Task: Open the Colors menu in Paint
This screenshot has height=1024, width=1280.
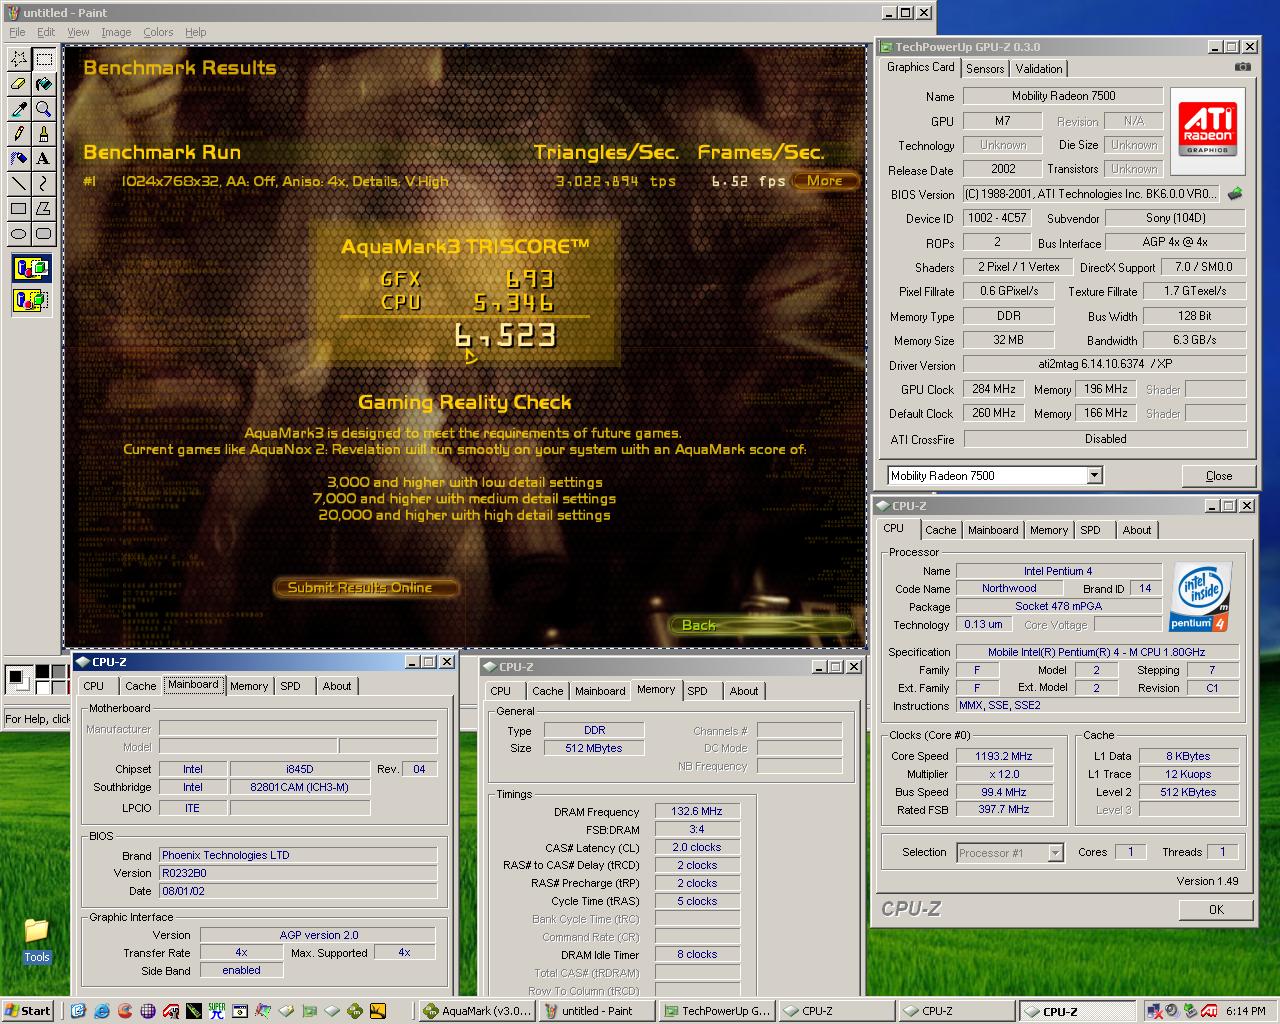Action: [158, 32]
